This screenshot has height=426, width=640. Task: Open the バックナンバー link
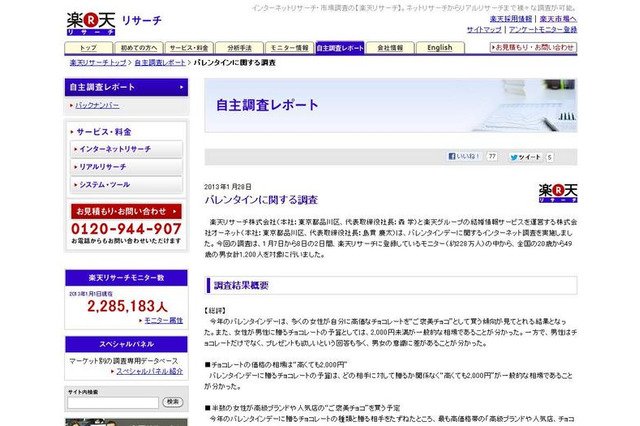[97, 105]
